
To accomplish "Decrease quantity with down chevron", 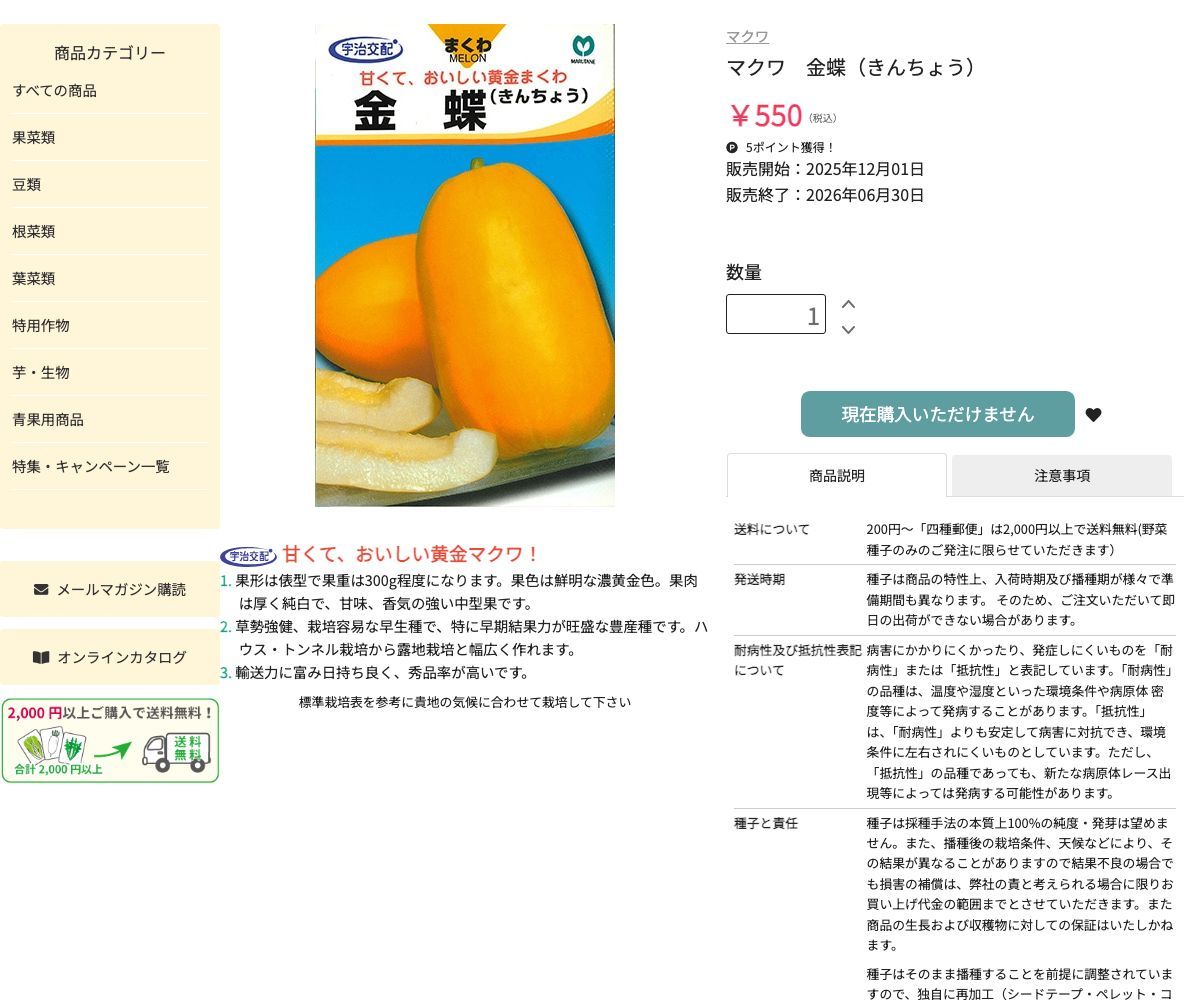I will click(848, 329).
